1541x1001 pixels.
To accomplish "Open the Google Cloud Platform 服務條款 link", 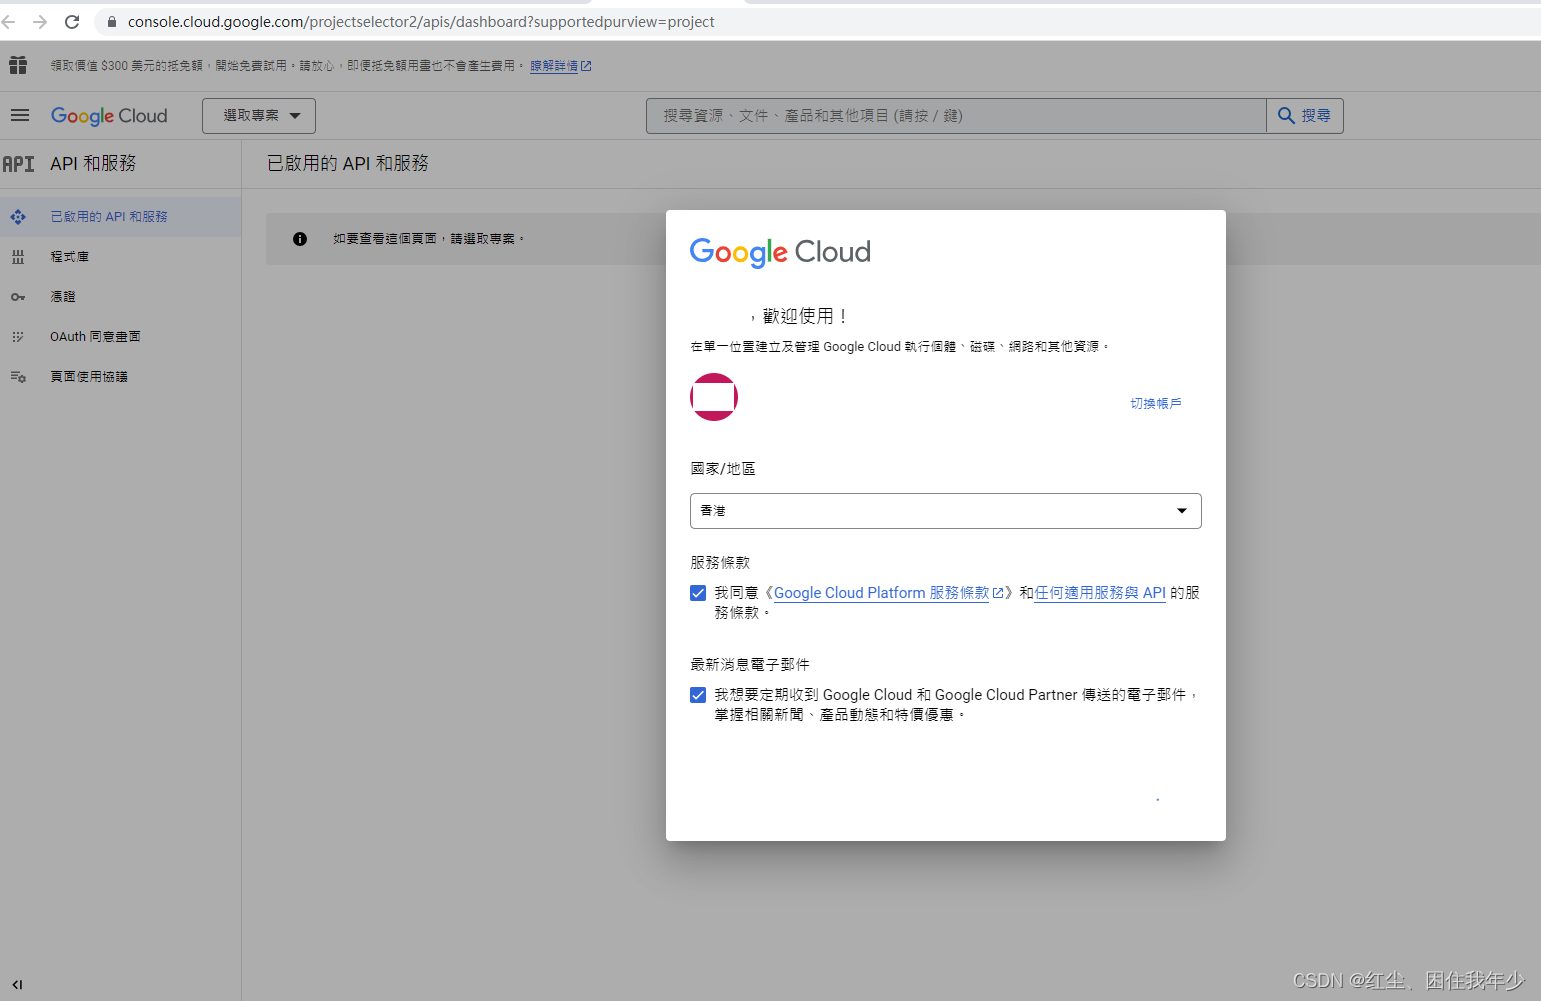I will point(881,593).
